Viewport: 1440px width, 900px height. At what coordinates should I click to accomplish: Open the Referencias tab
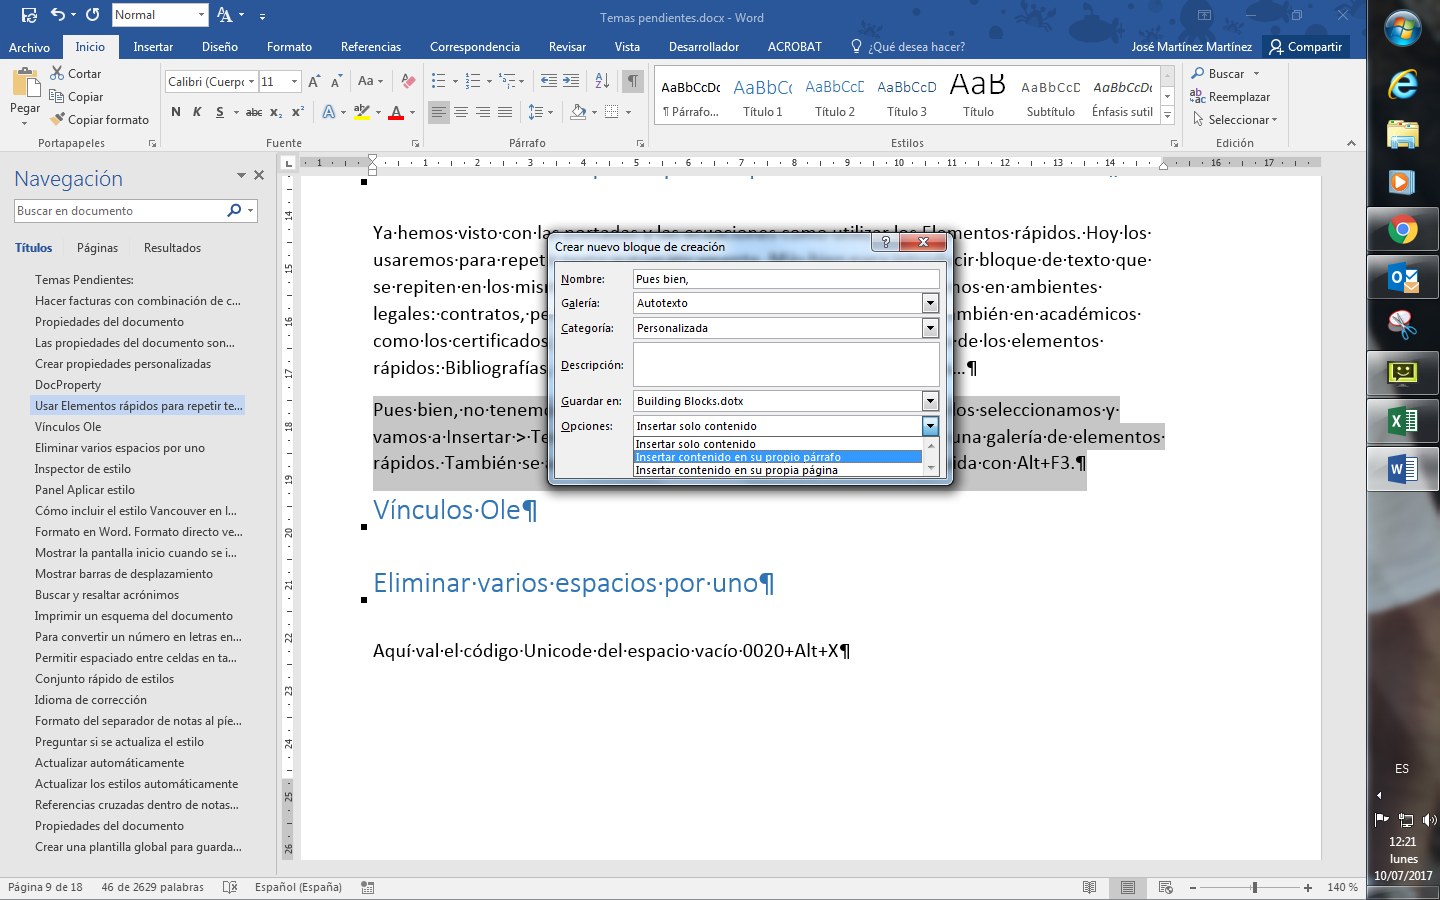(371, 47)
